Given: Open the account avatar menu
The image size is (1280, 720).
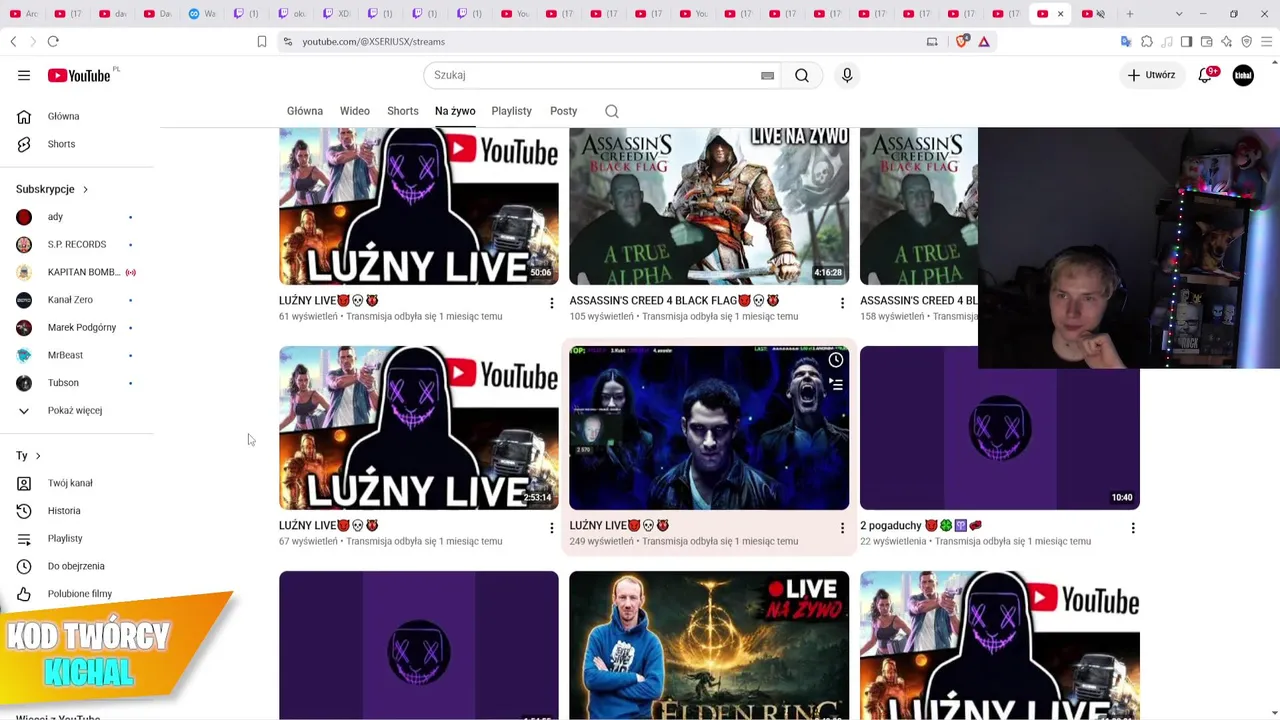Looking at the screenshot, I should coord(1243,75).
